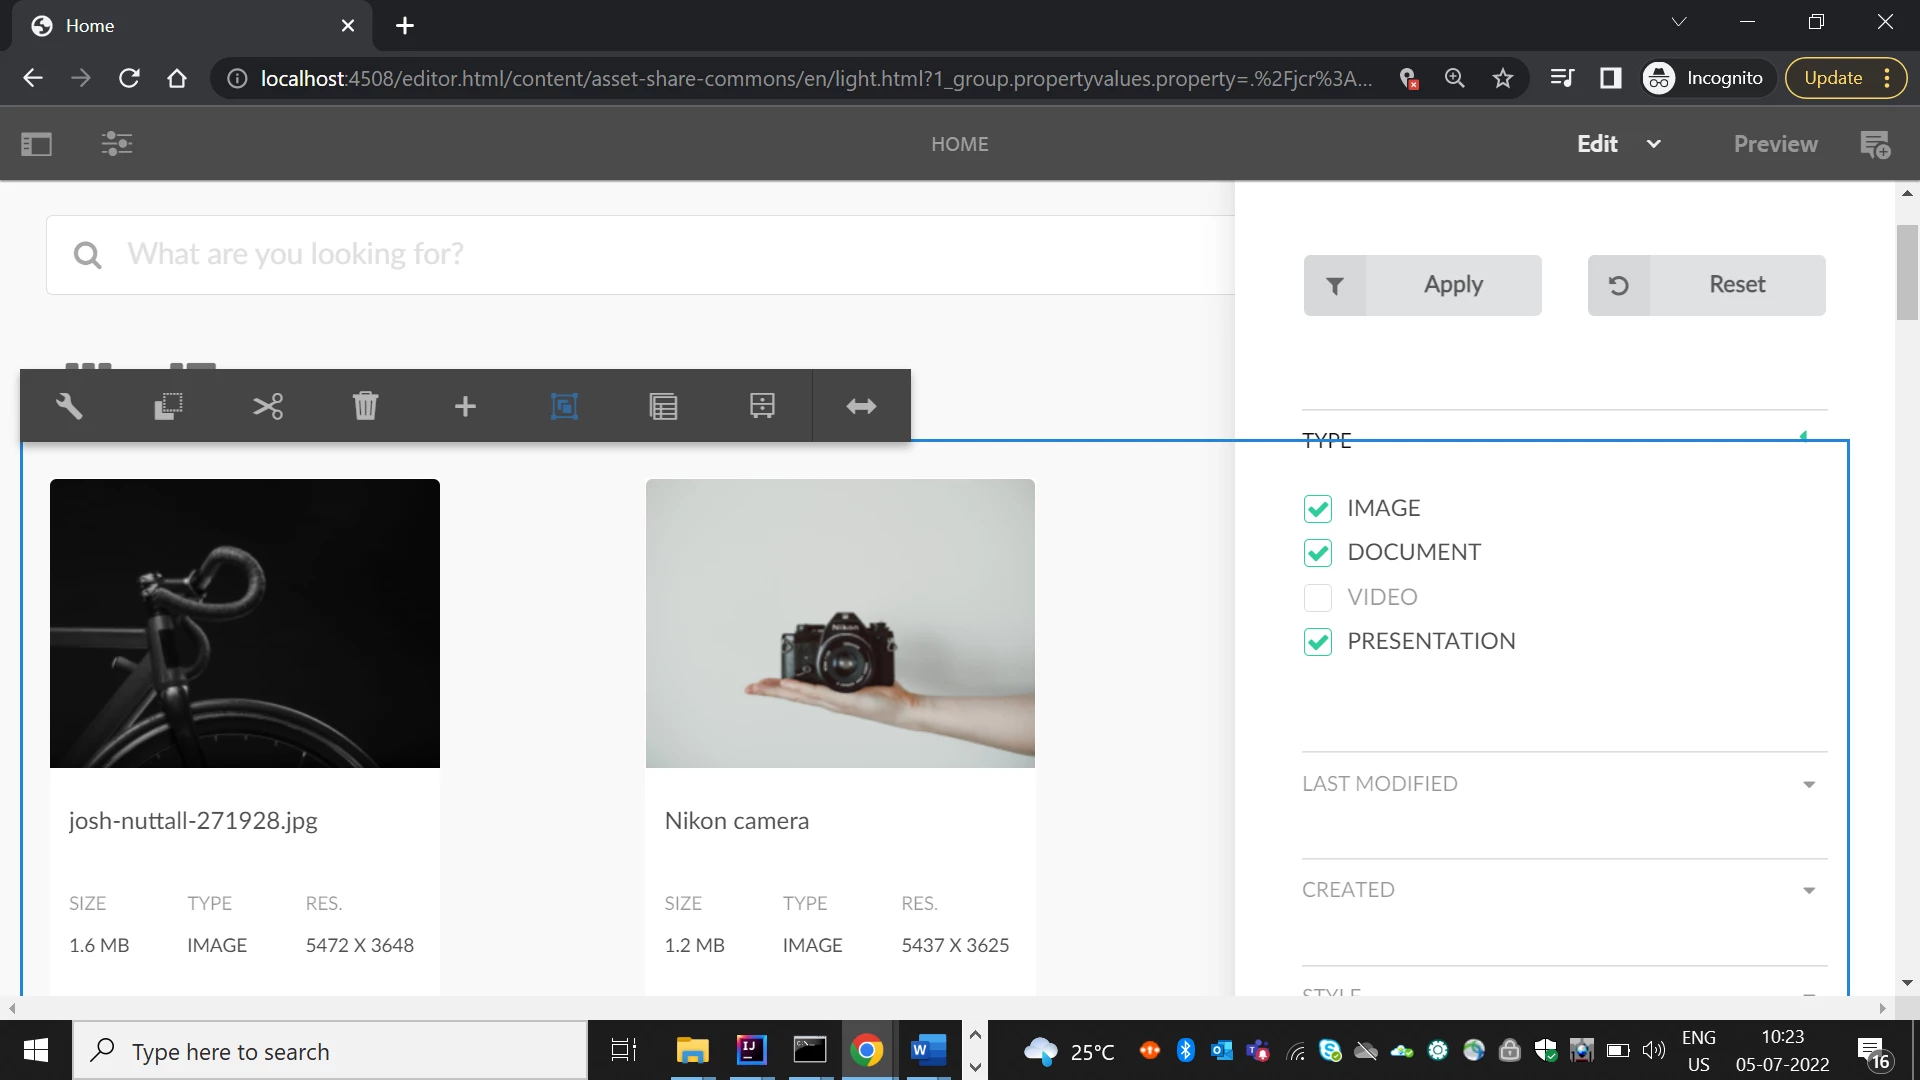This screenshot has width=1920, height=1080.
Task: Click the Copy component icon
Action: click(168, 406)
